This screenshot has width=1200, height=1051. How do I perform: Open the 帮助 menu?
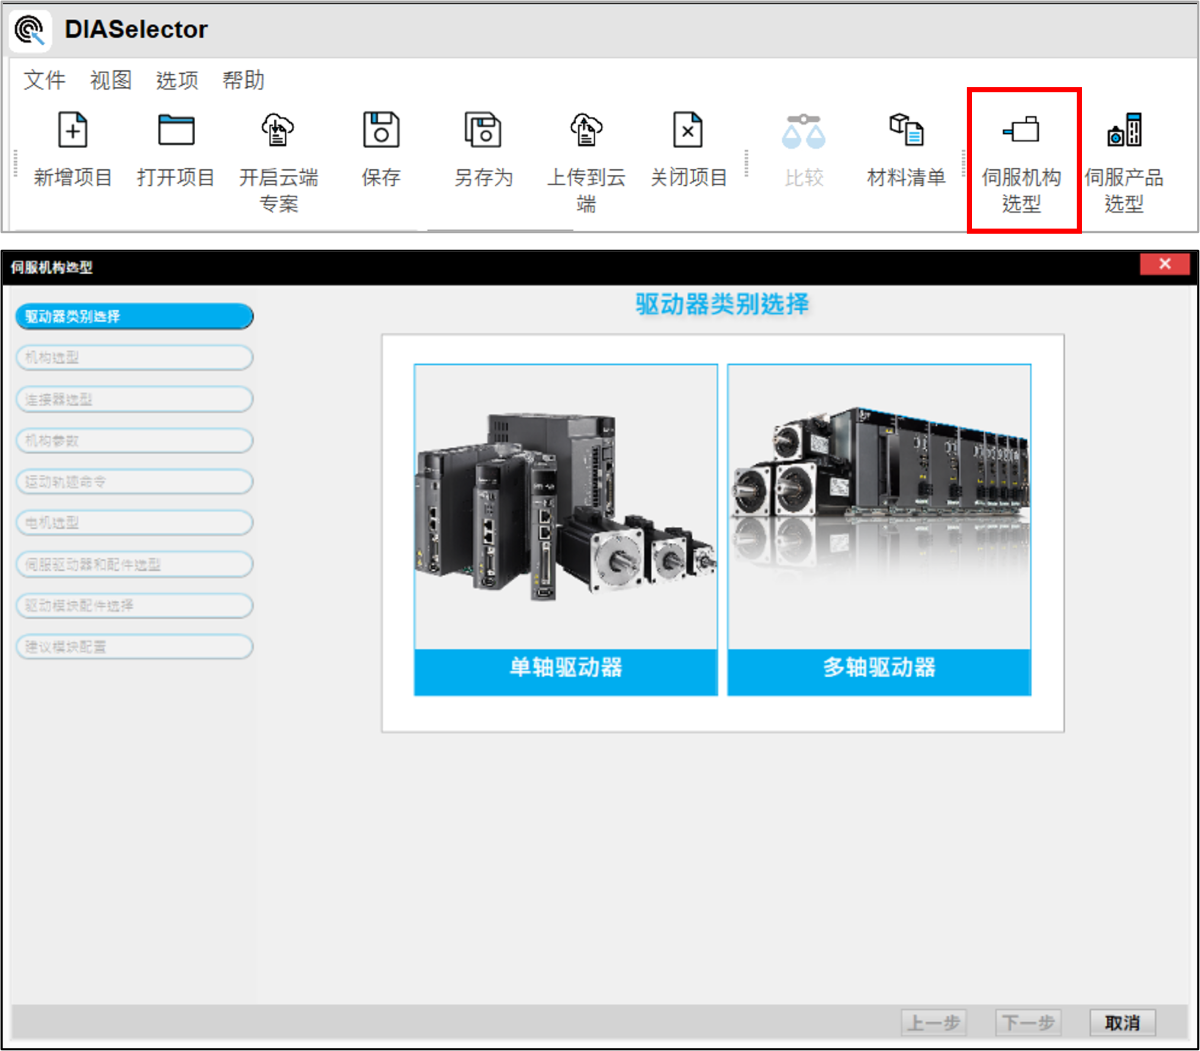[243, 80]
